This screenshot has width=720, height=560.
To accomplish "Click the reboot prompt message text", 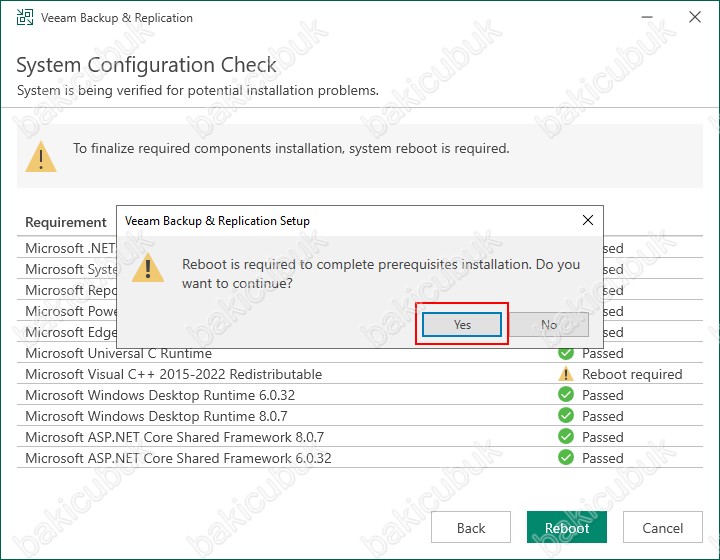I will point(381,274).
